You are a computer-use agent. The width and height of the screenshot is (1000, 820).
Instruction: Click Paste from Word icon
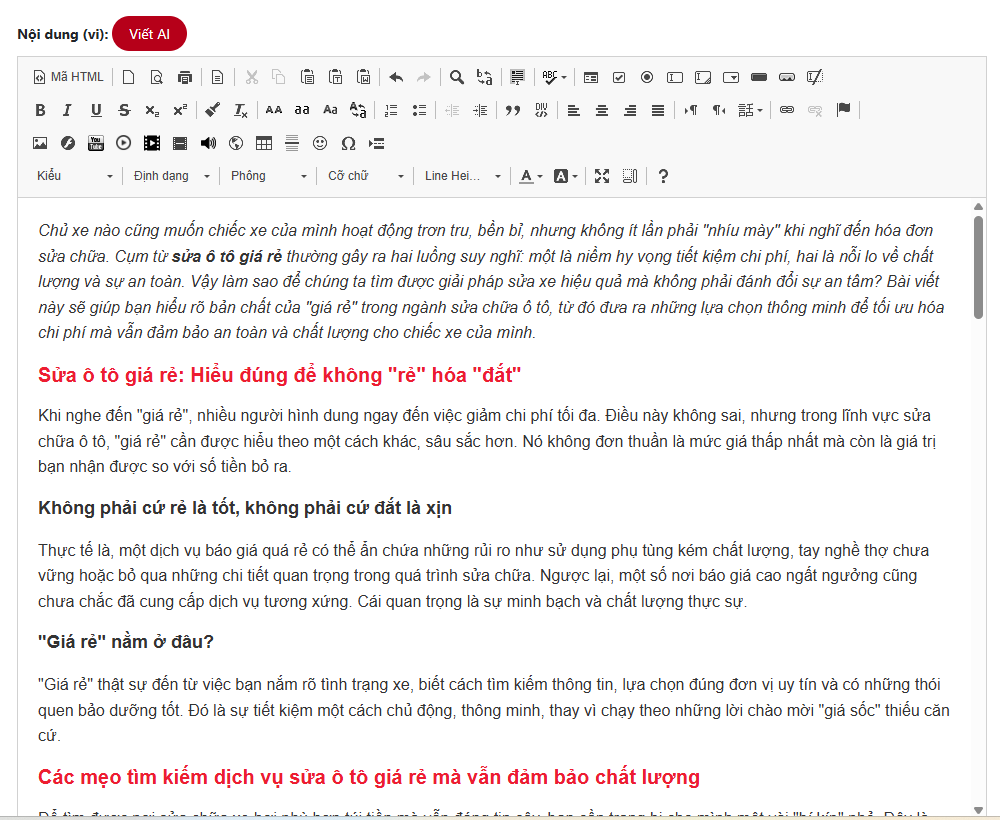coord(364,77)
